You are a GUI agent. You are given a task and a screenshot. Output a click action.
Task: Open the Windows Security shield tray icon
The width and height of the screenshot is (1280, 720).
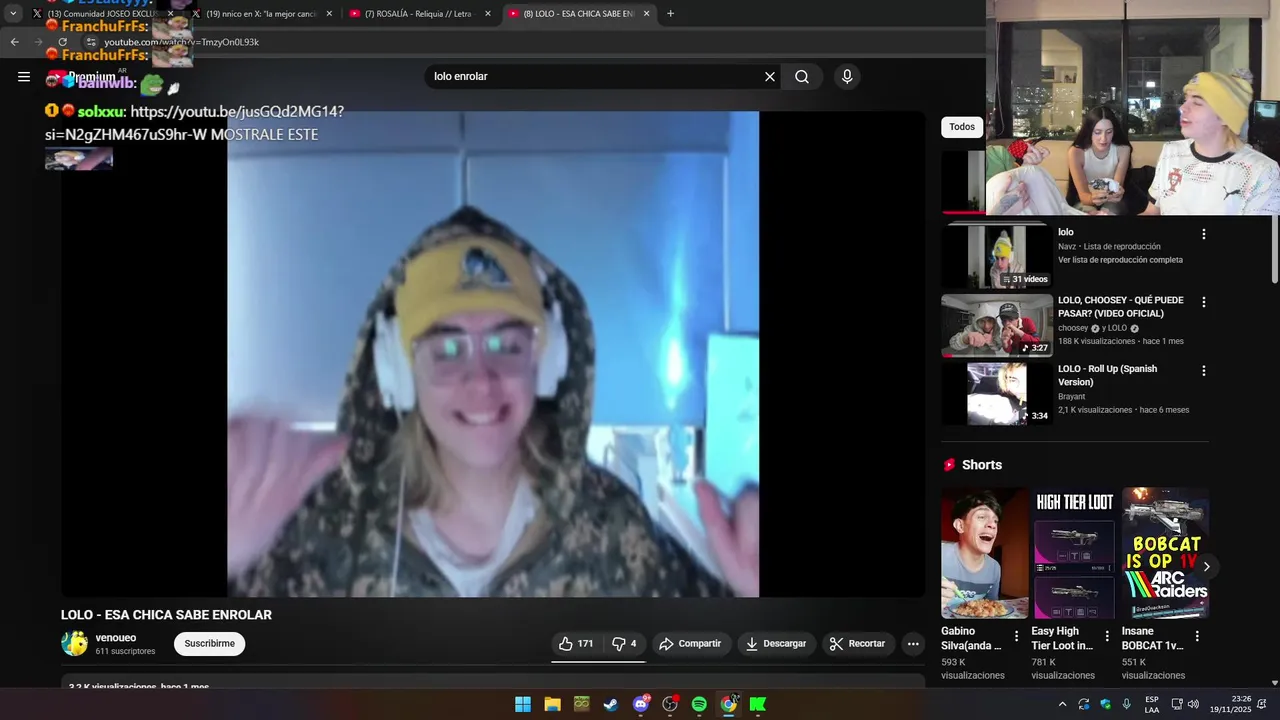(x=1105, y=704)
